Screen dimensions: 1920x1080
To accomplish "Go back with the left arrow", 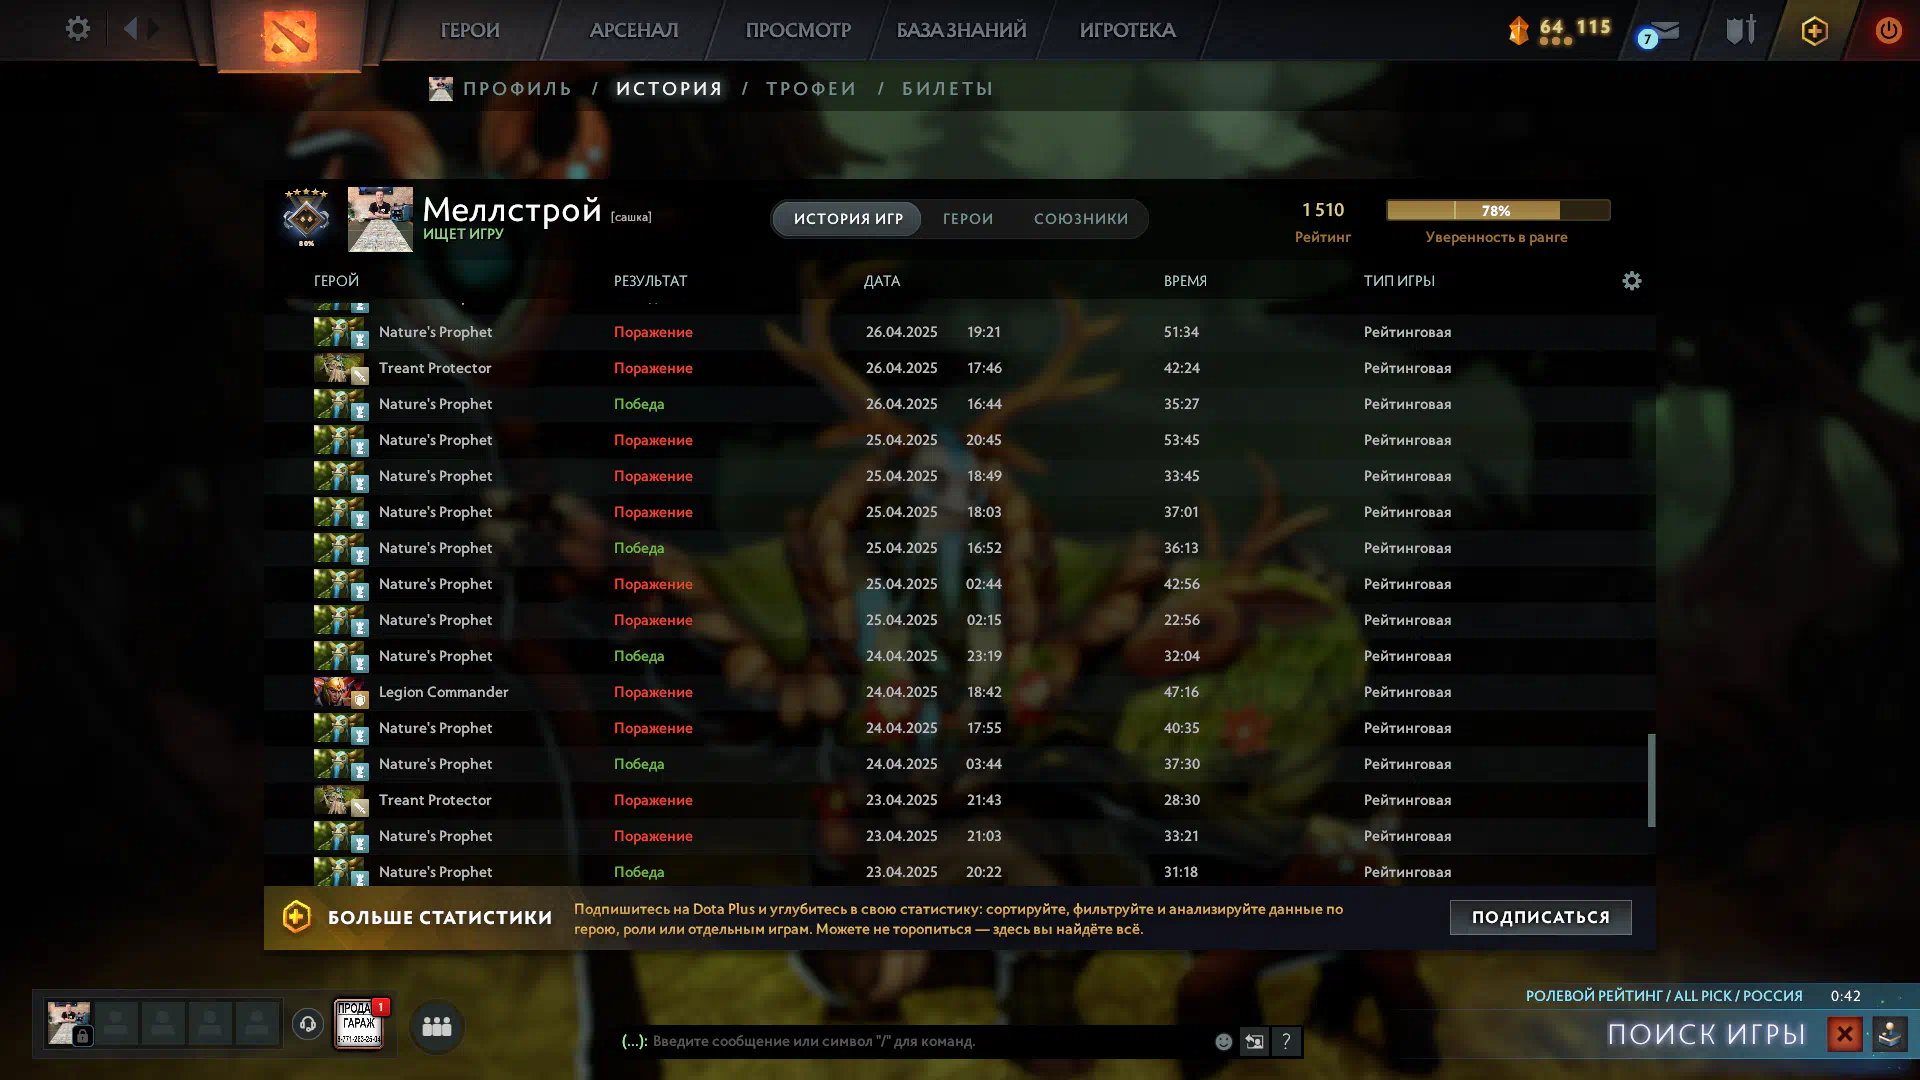I will (x=130, y=29).
